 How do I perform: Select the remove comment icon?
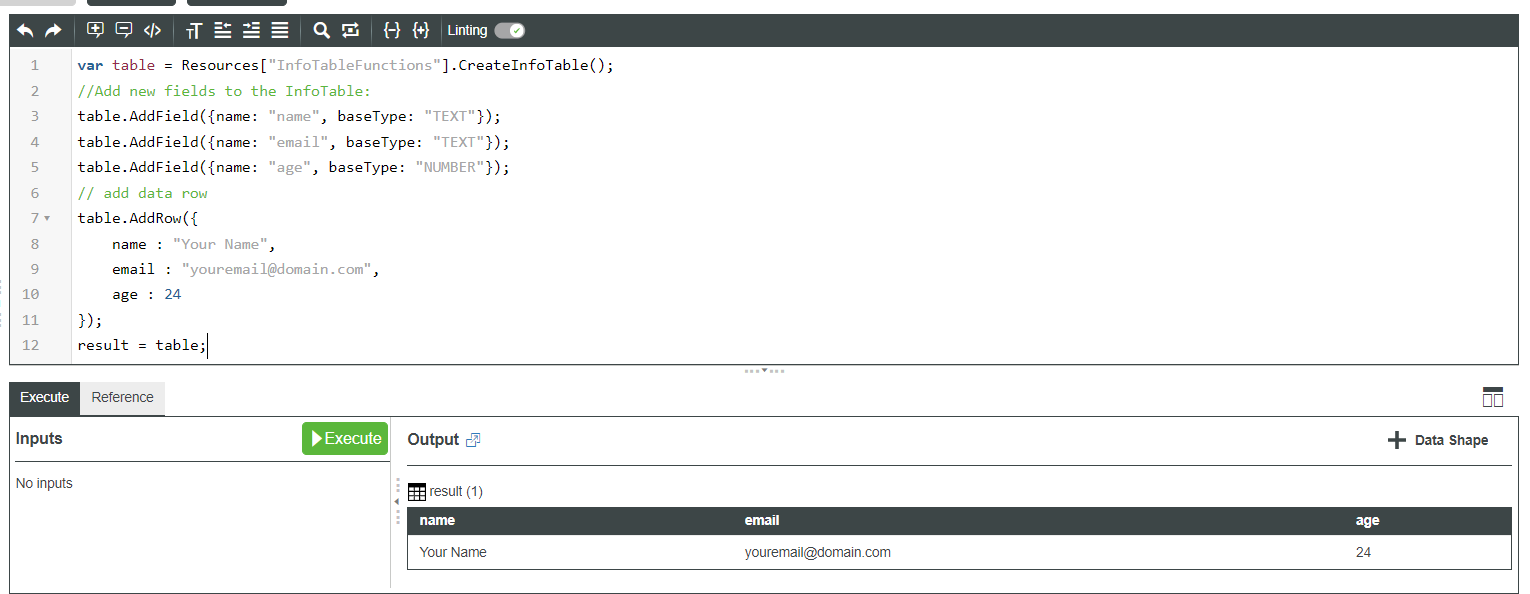click(123, 30)
